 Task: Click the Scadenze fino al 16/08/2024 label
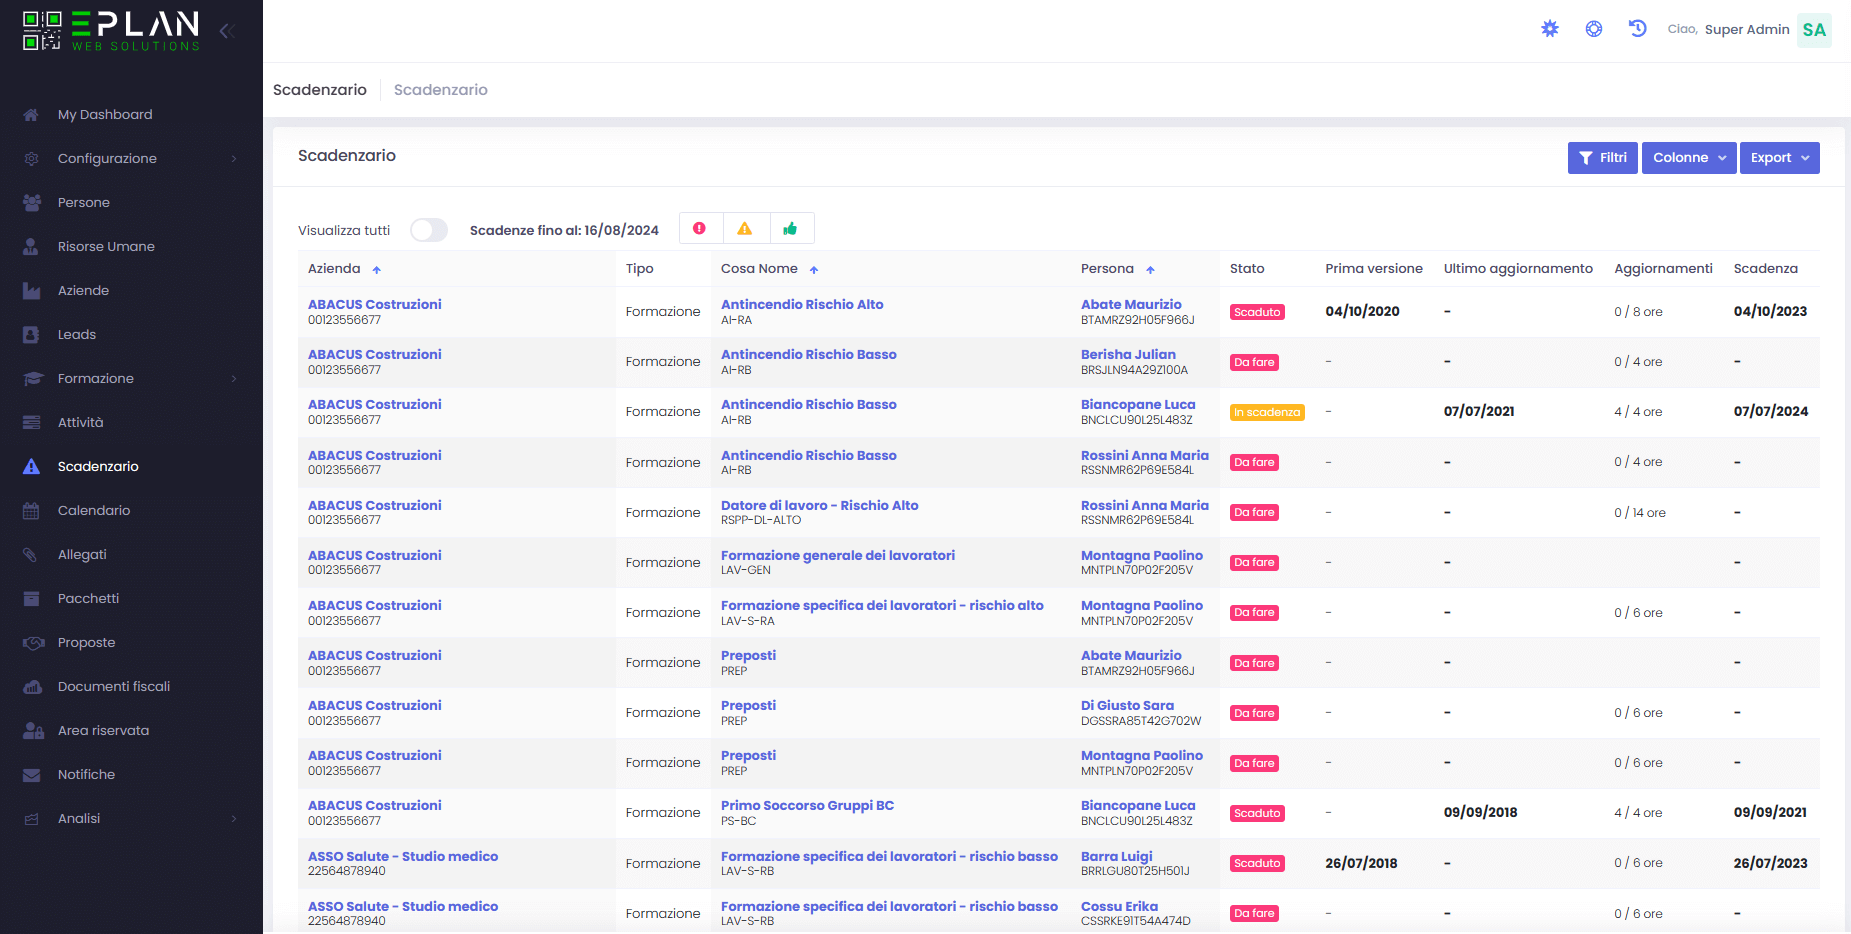(564, 231)
